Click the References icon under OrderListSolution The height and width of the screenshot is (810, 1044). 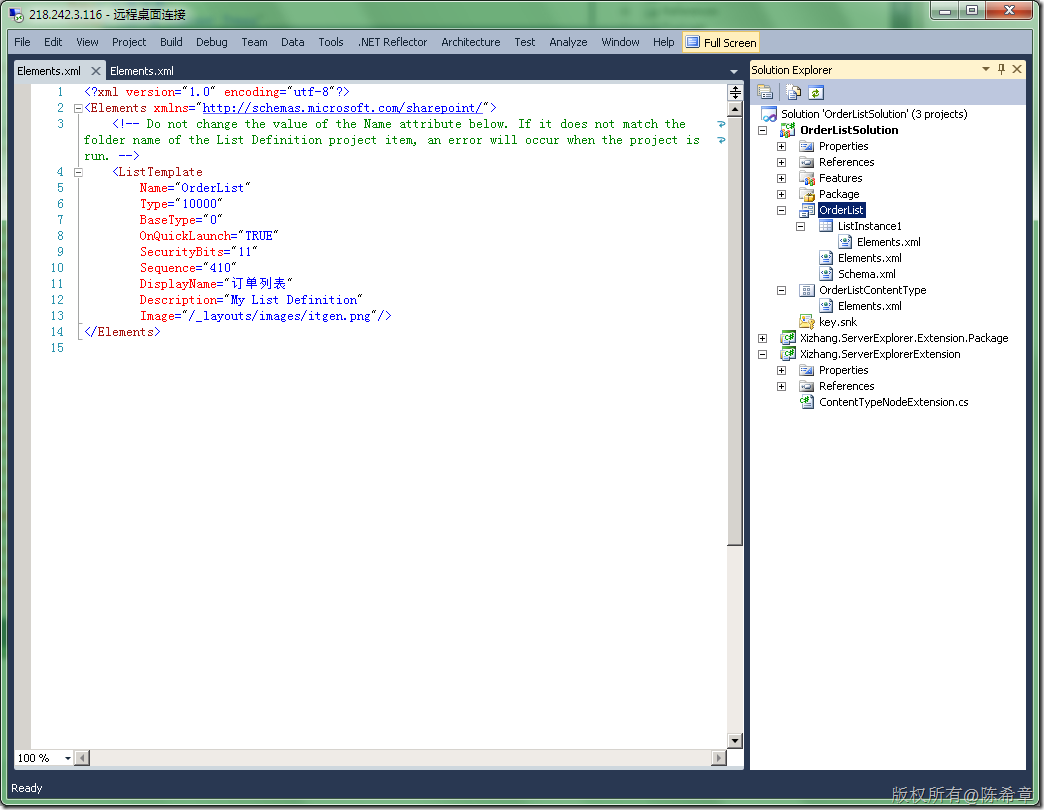(806, 162)
